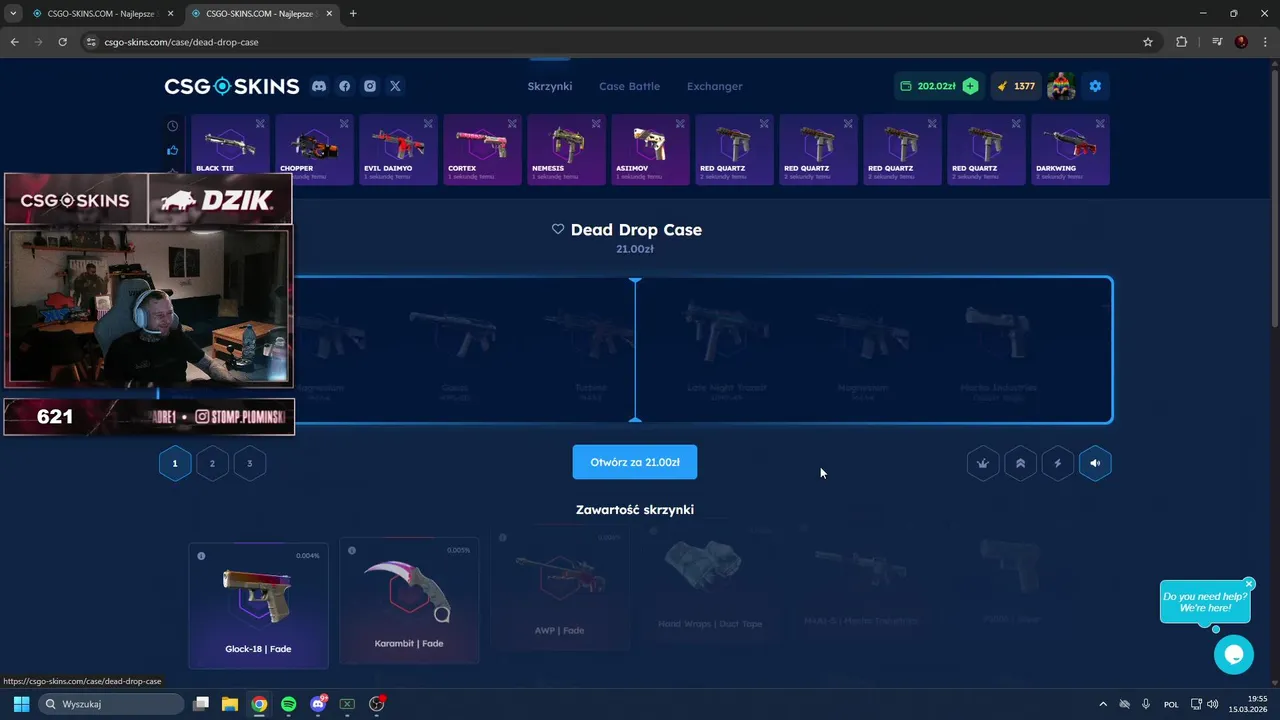Select 1 case to open
Screen dimensions: 1280x720
175,463
